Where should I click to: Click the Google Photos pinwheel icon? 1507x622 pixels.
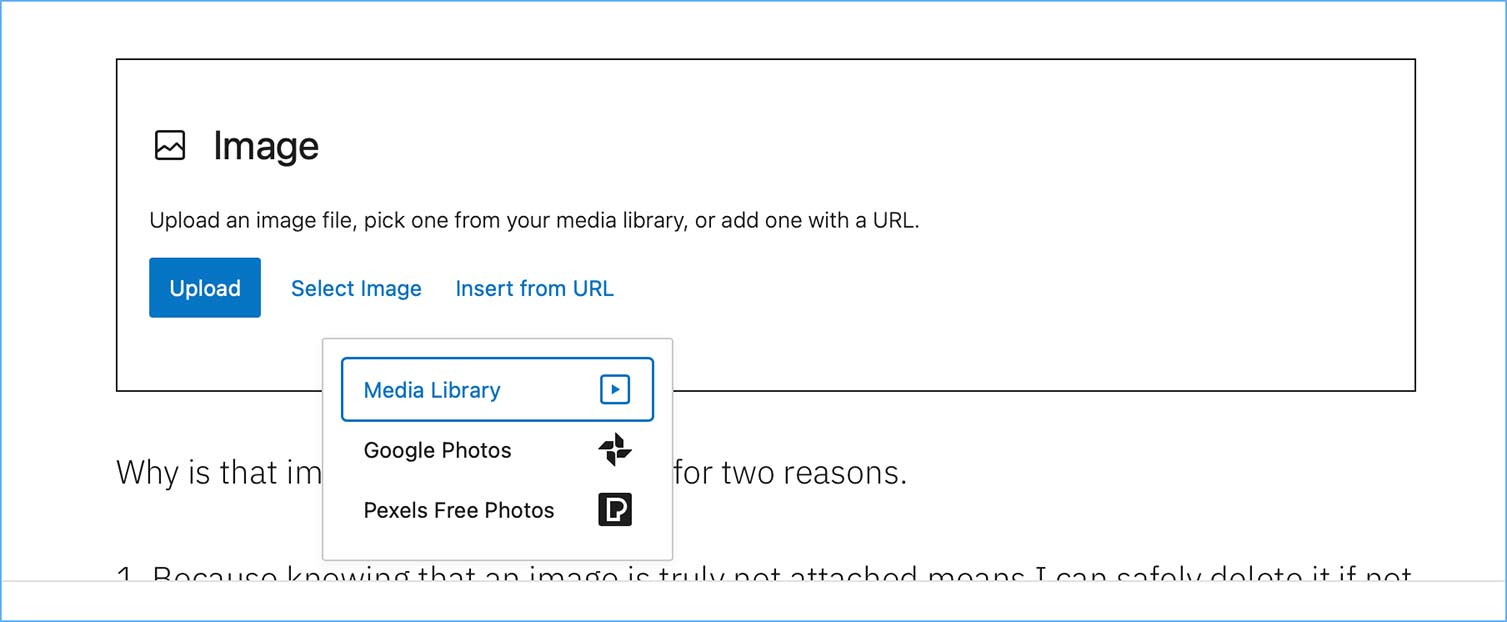pyautogui.click(x=615, y=450)
